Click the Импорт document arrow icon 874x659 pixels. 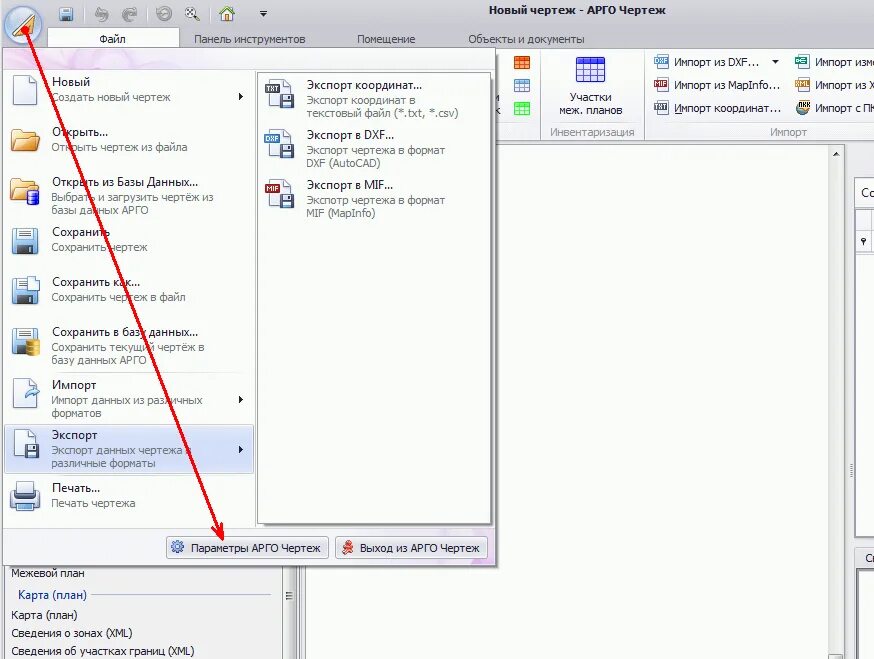coord(26,393)
